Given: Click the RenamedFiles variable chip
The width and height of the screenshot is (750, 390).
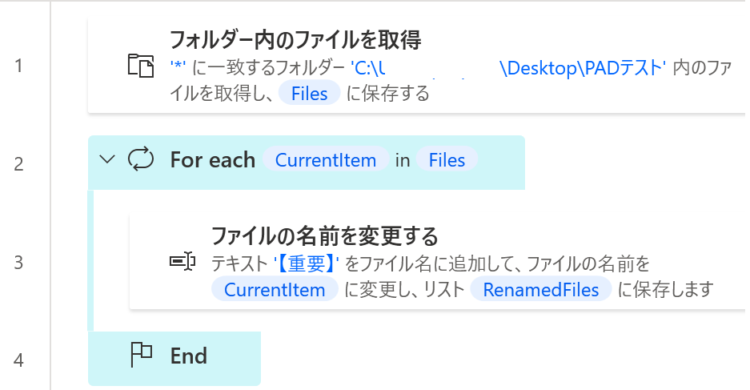Looking at the screenshot, I should click(x=540, y=290).
